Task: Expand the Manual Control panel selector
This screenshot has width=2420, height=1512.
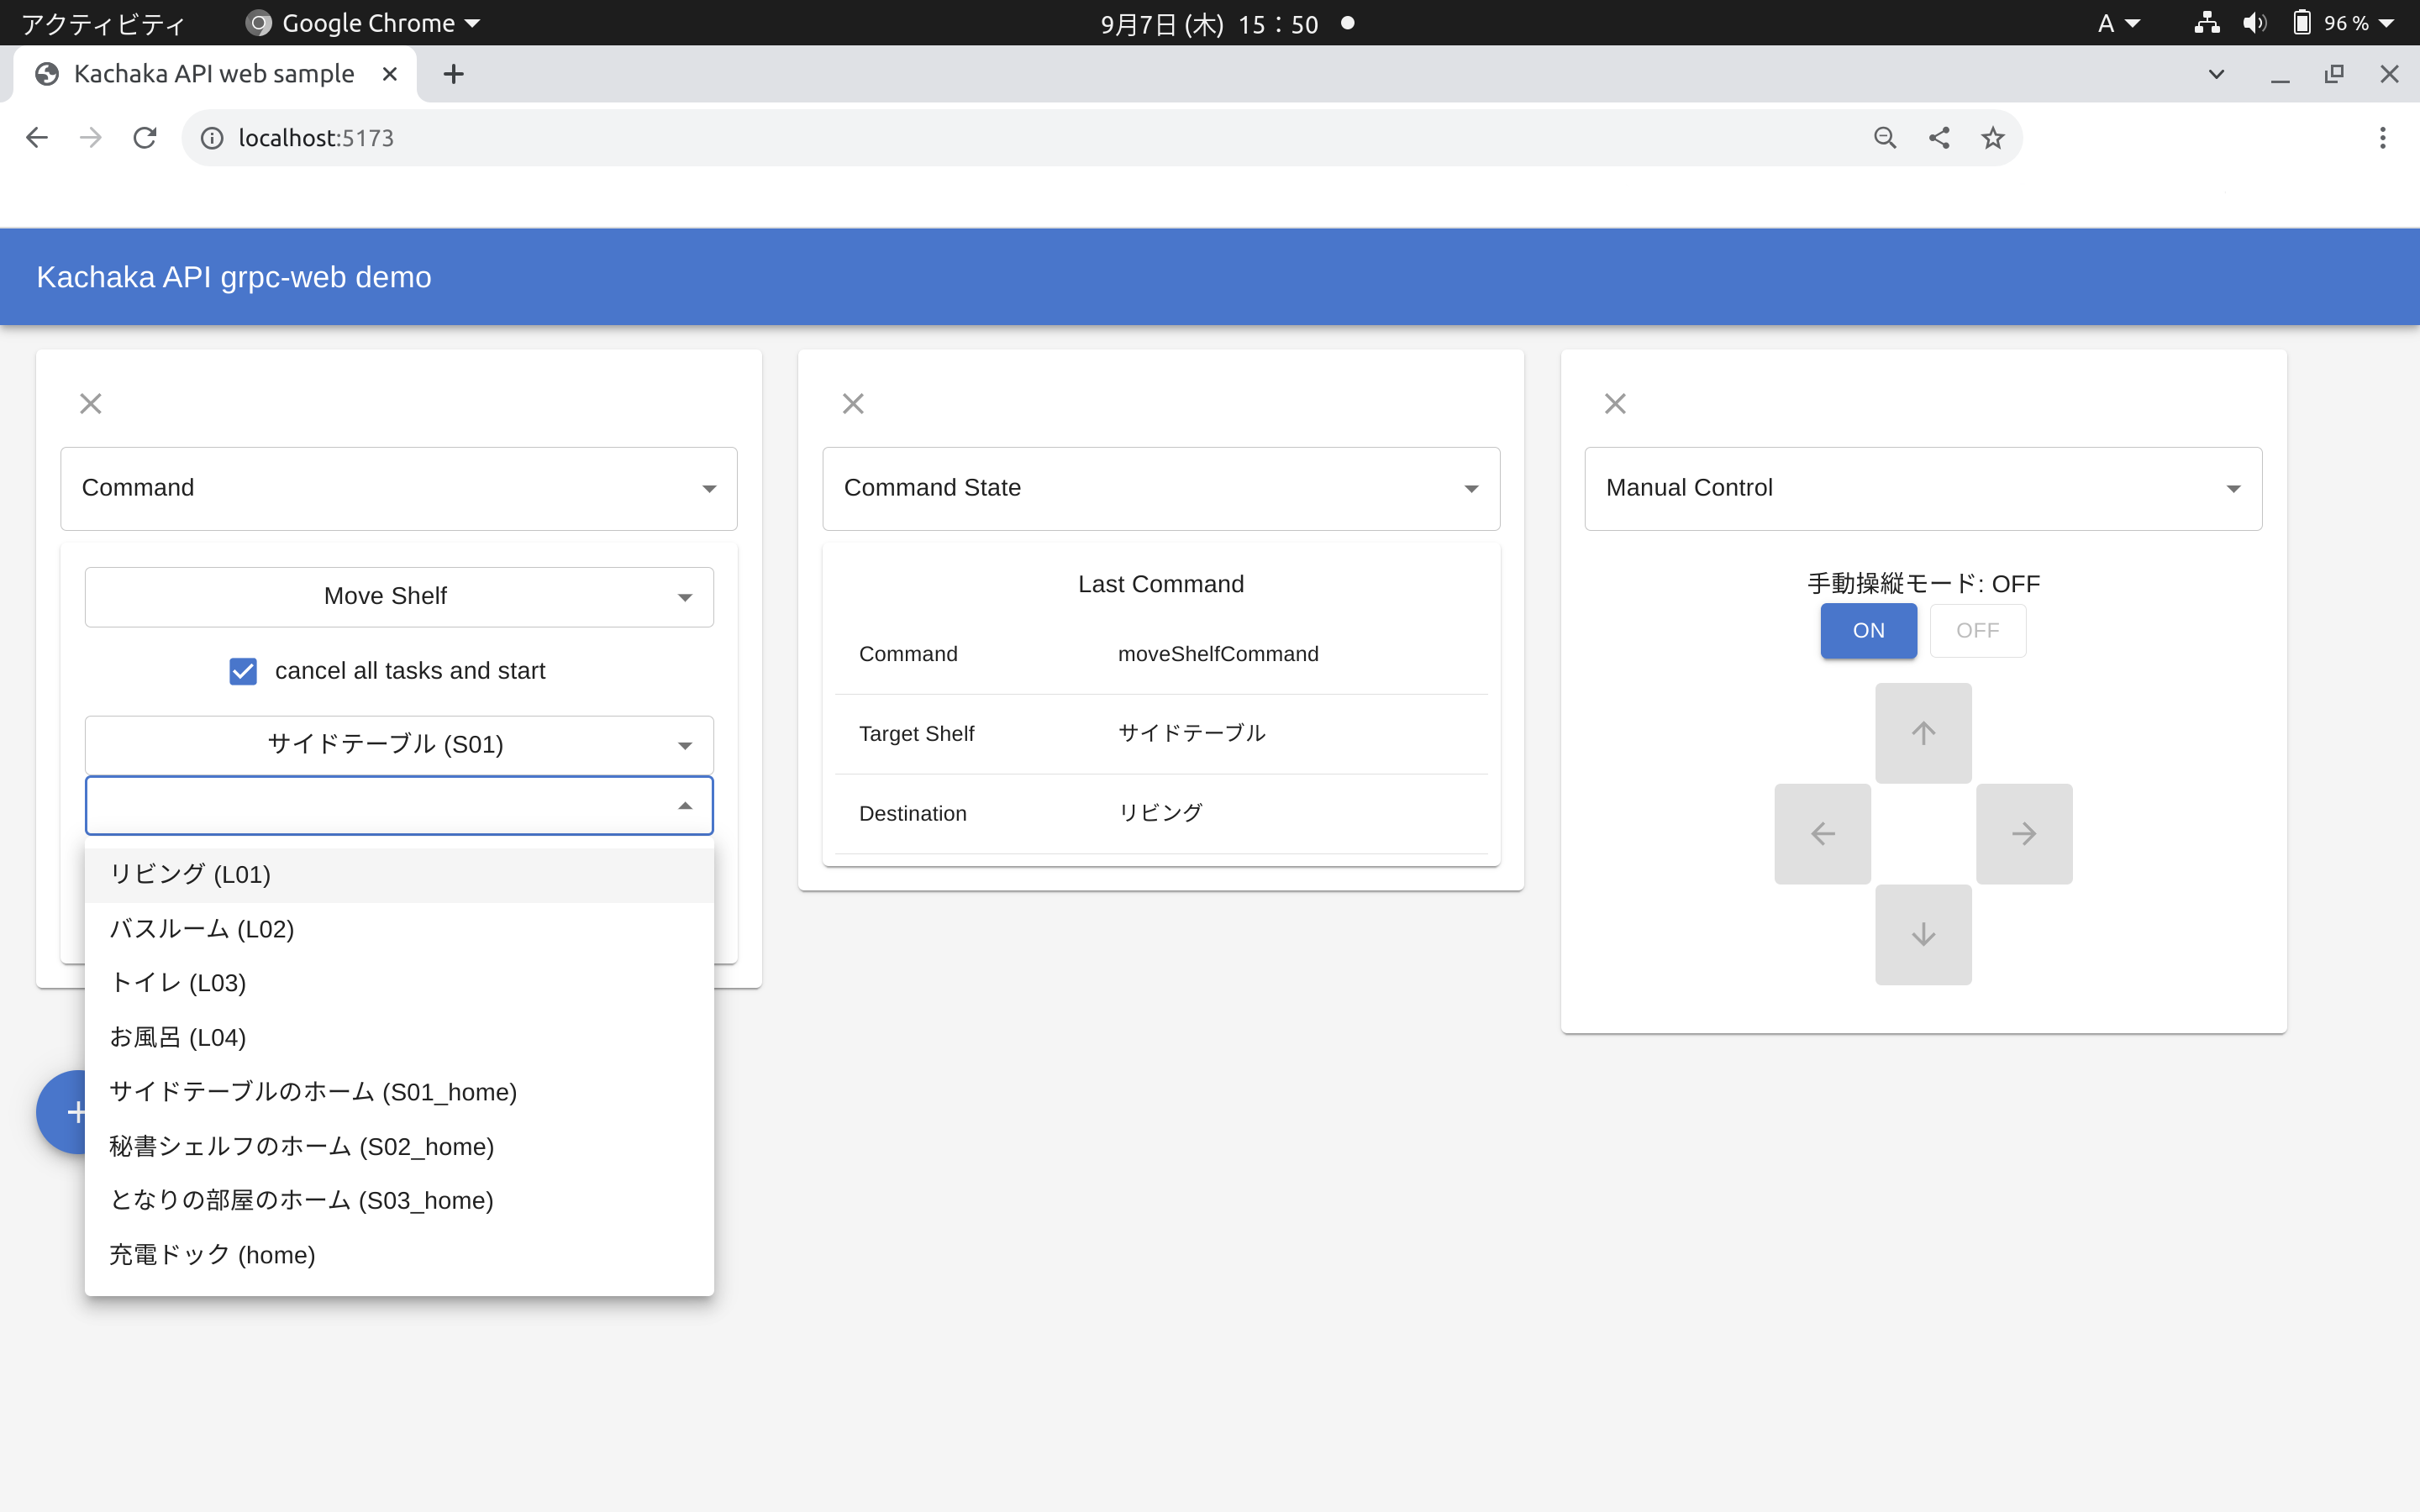Action: tap(1922, 488)
